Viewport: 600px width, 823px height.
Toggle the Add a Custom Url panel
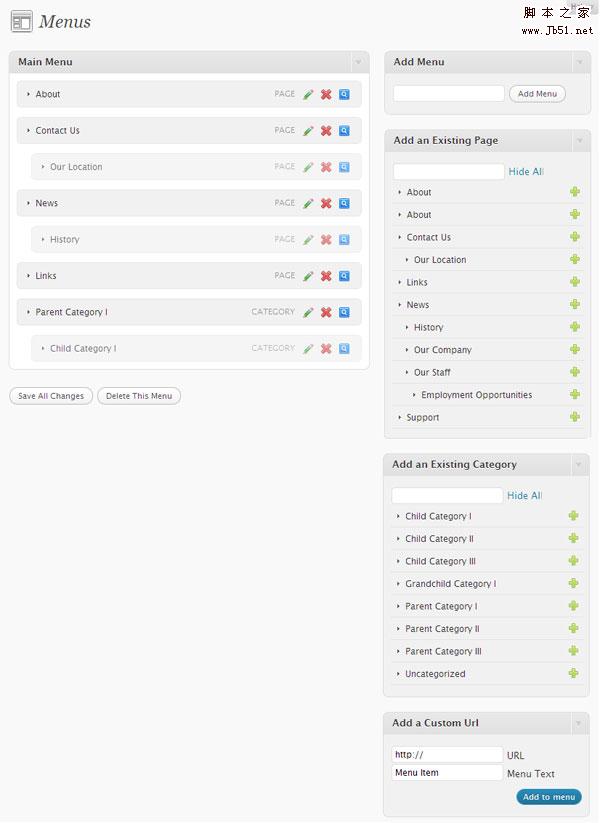pyautogui.click(x=579, y=723)
